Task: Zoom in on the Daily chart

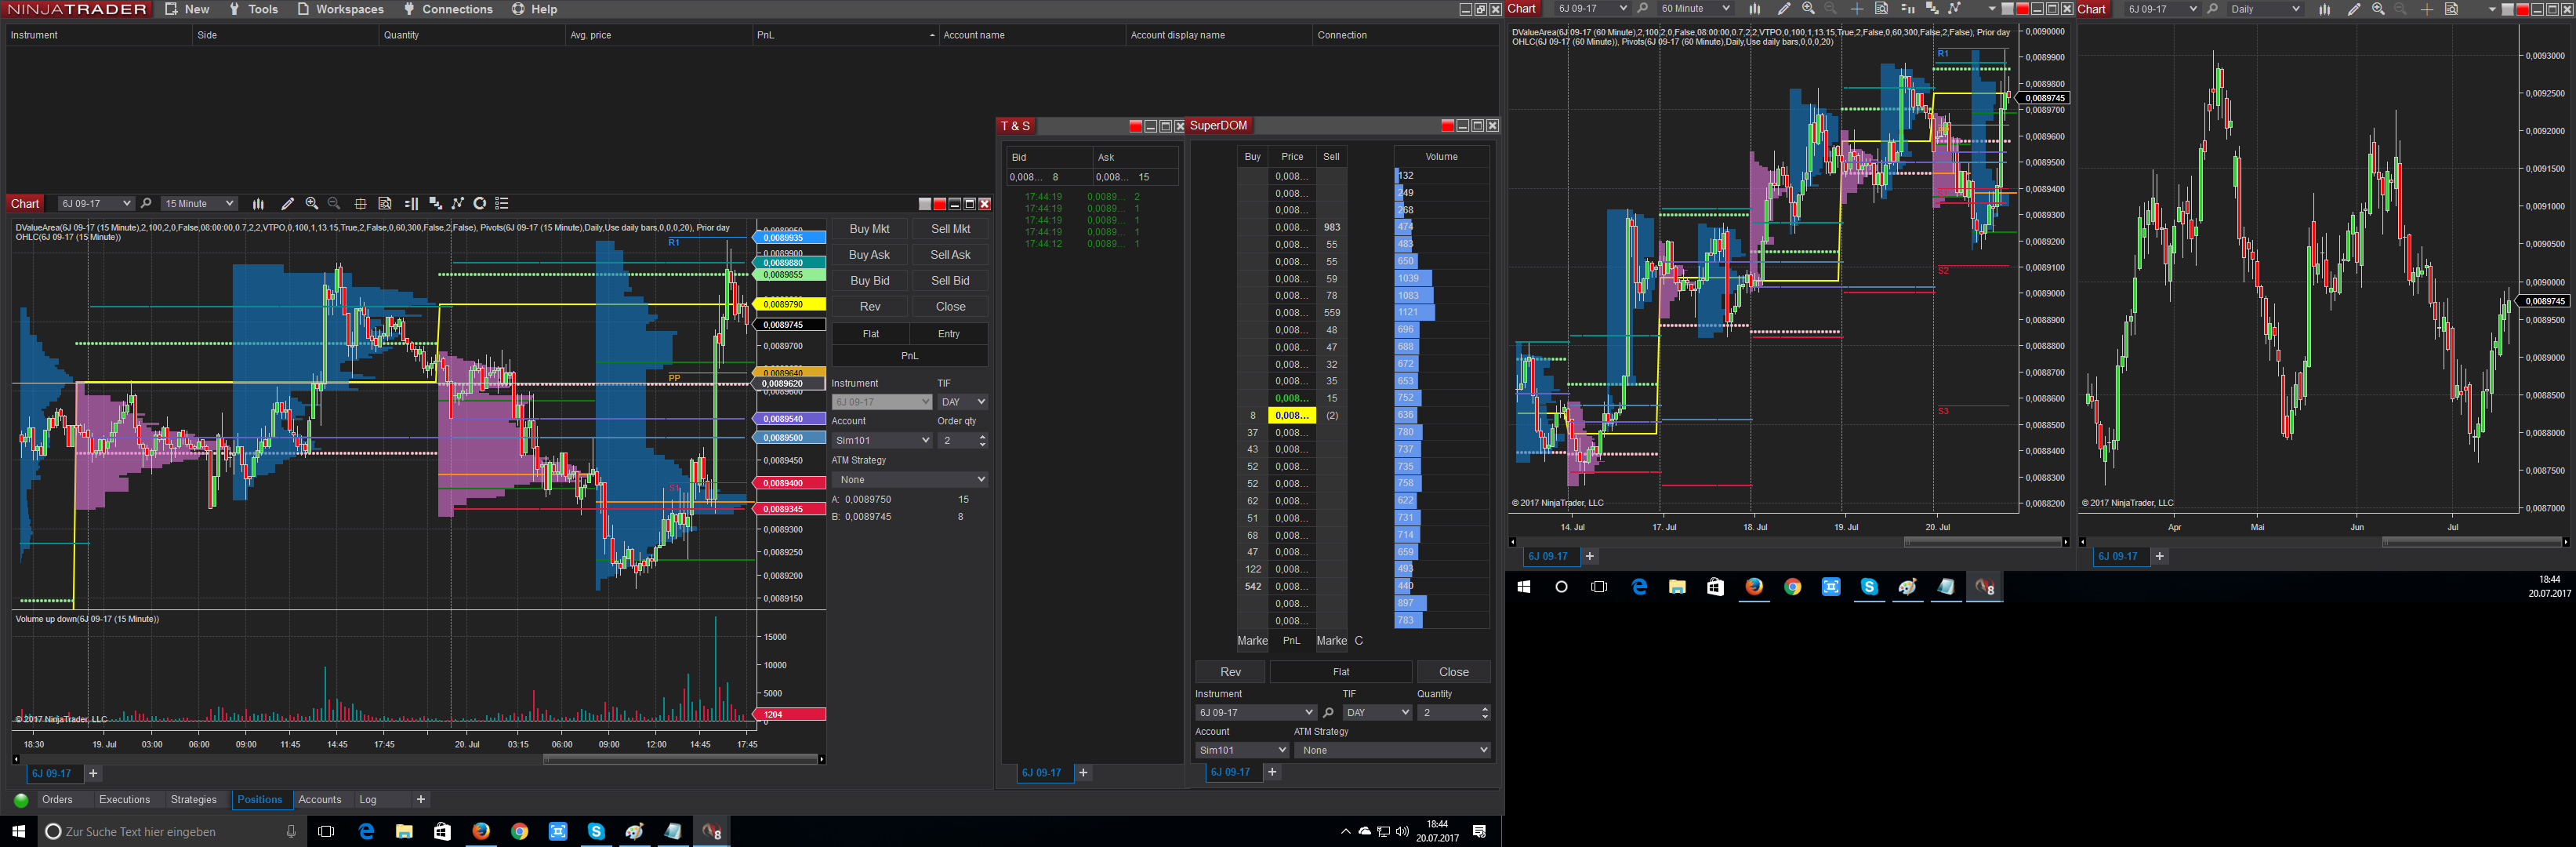Action: pos(2378,9)
